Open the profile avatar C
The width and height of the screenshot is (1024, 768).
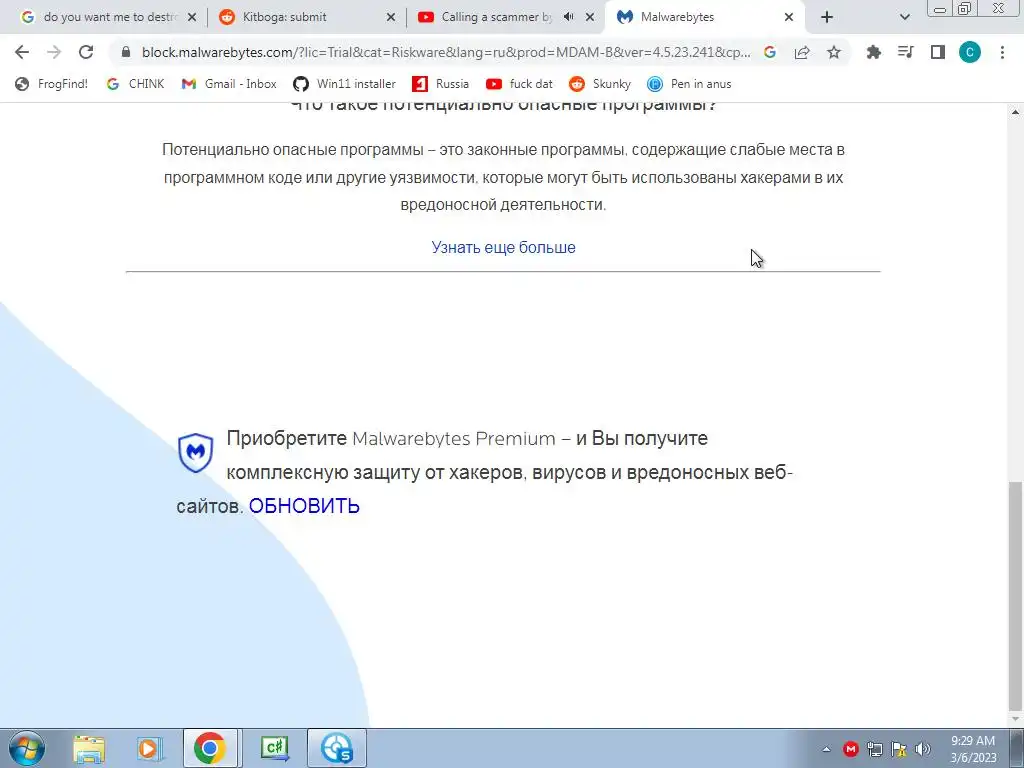pos(970,52)
